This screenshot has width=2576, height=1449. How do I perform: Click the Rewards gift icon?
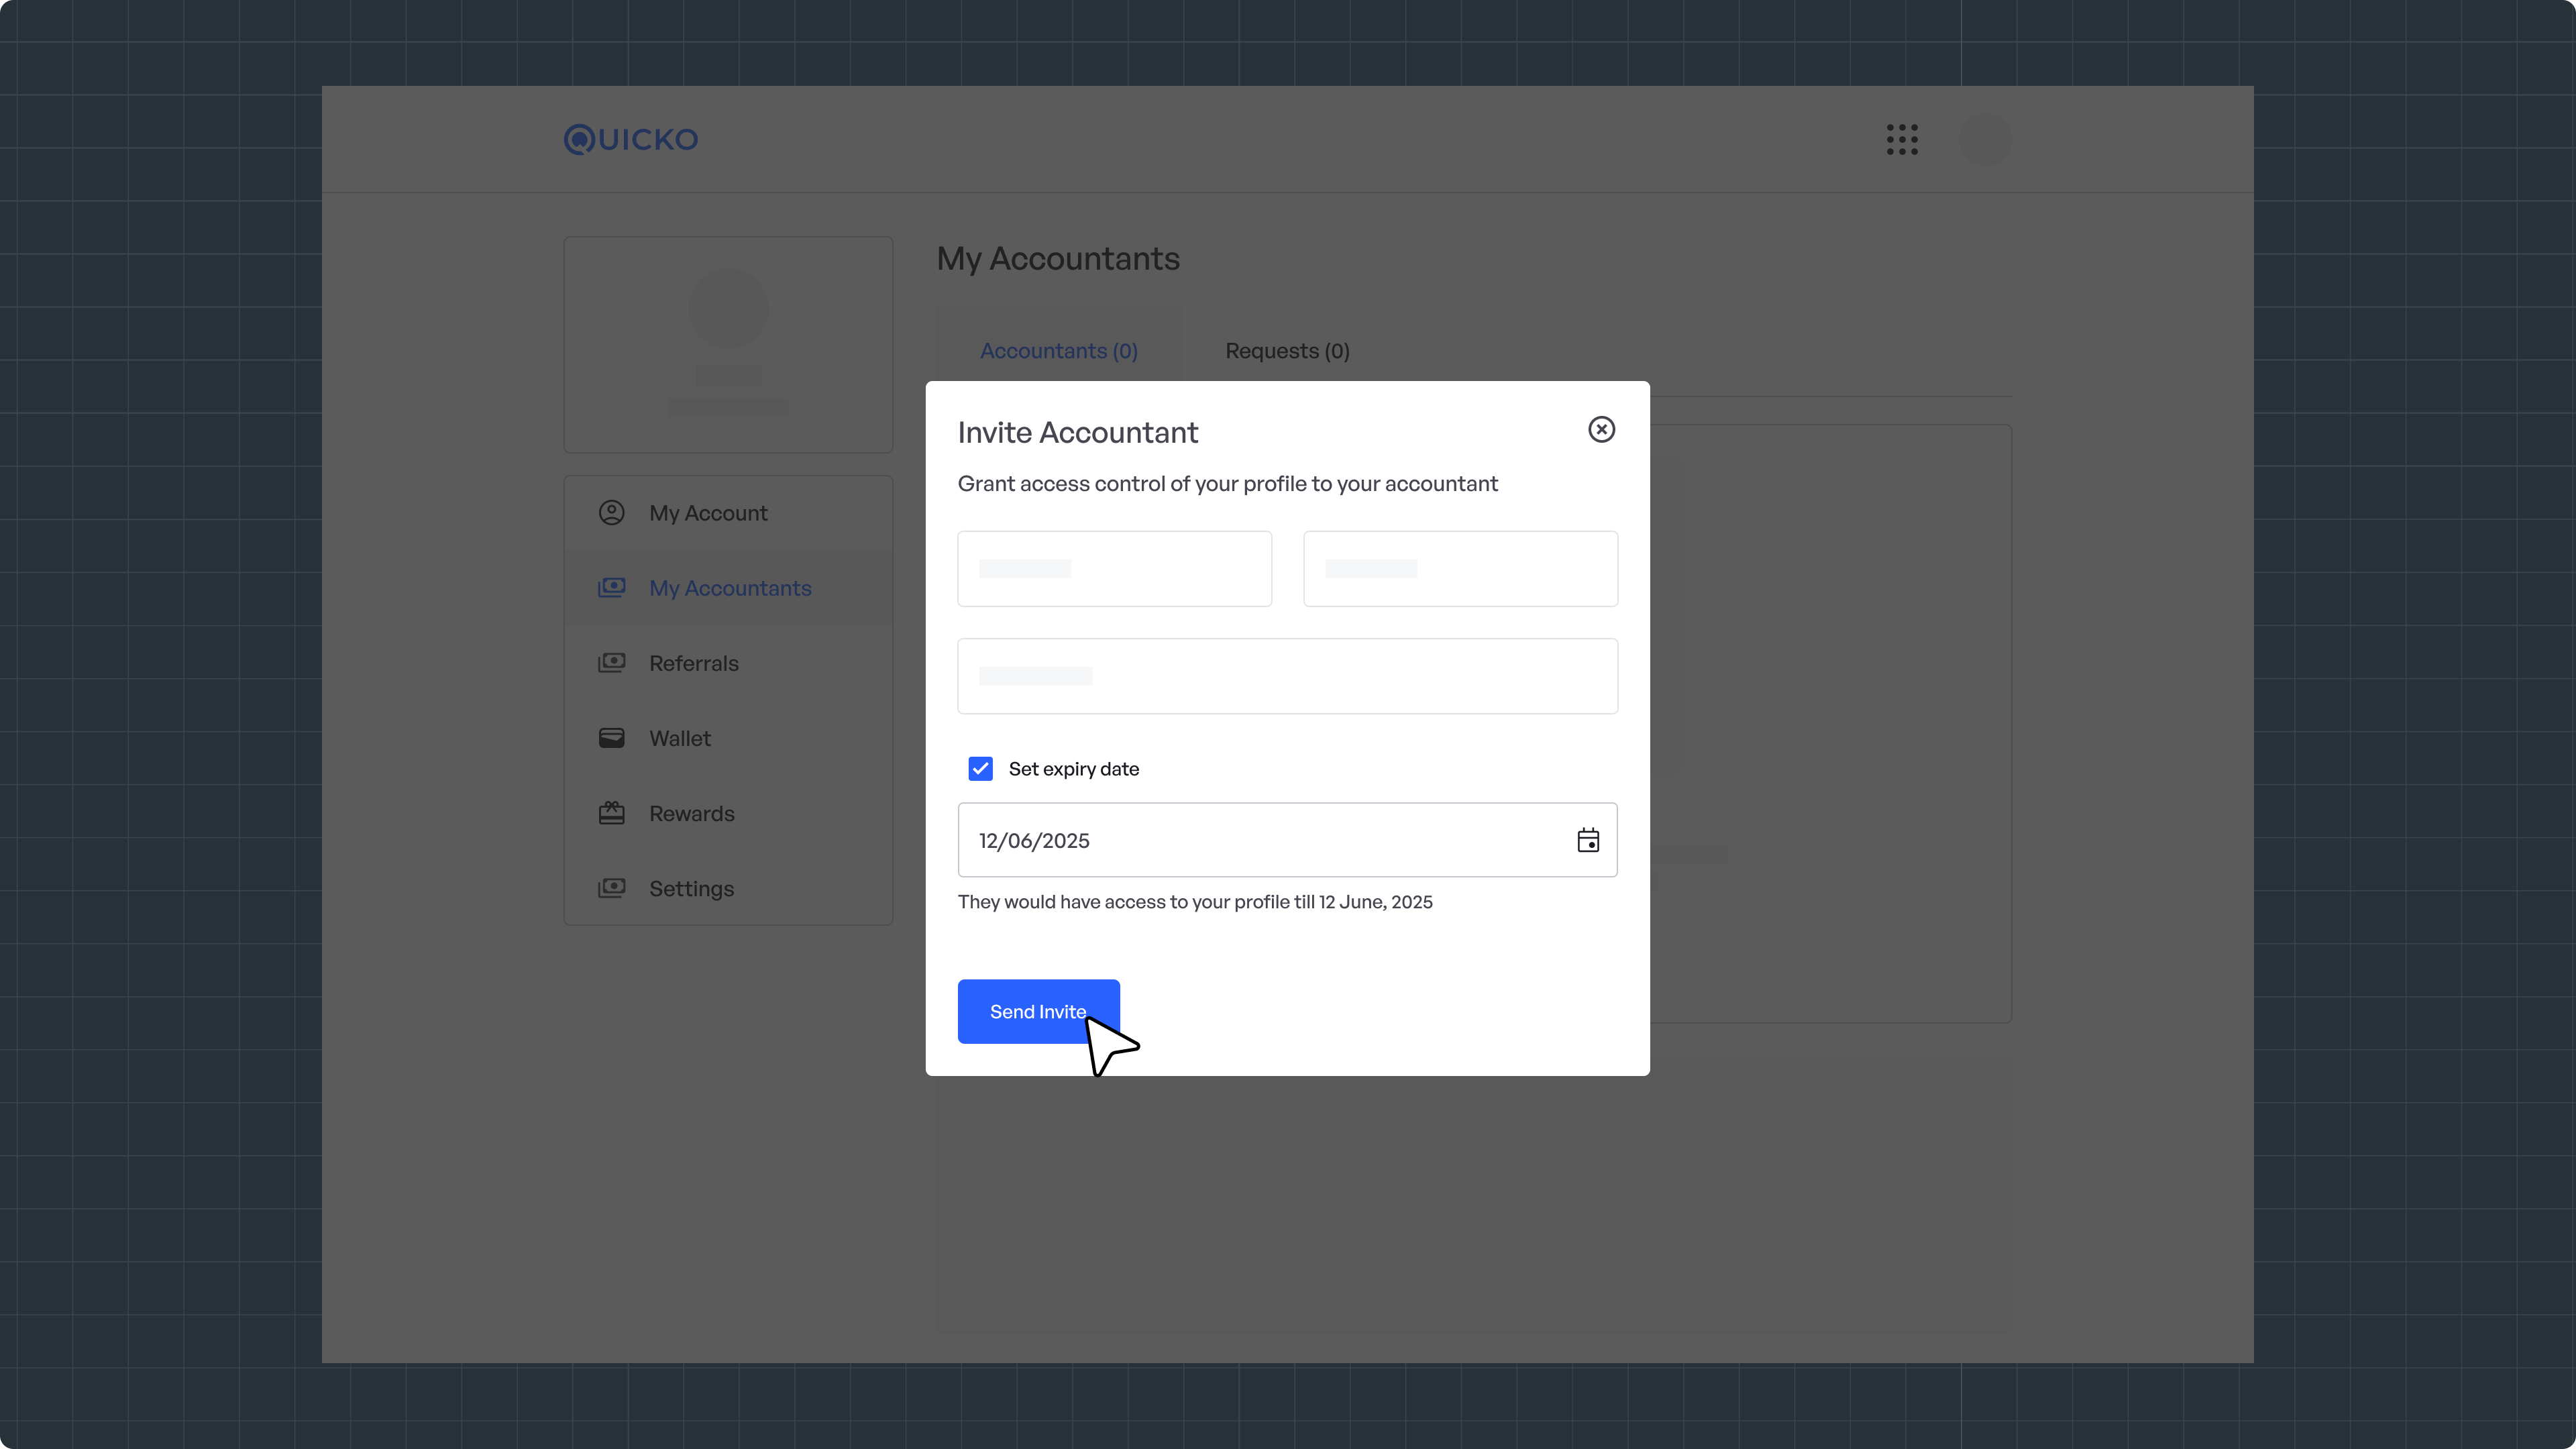pyautogui.click(x=612, y=813)
